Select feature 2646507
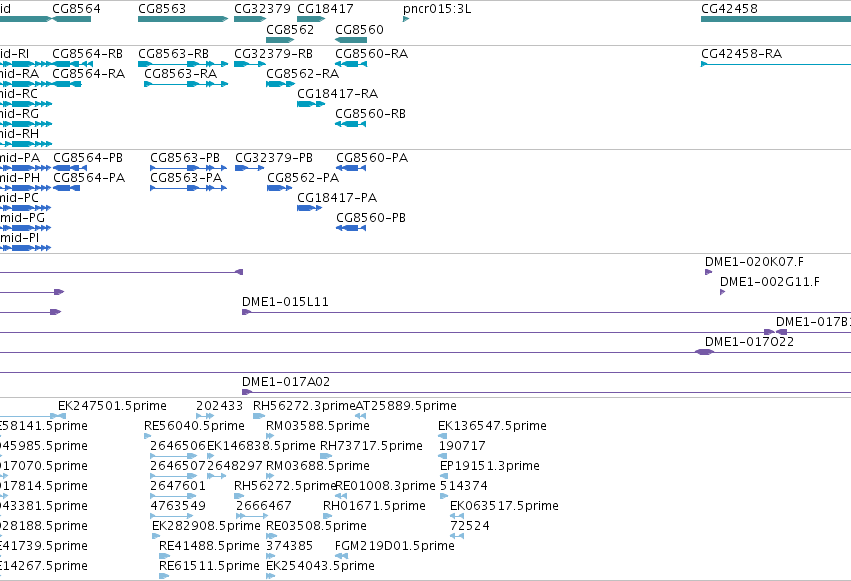 coord(173,476)
